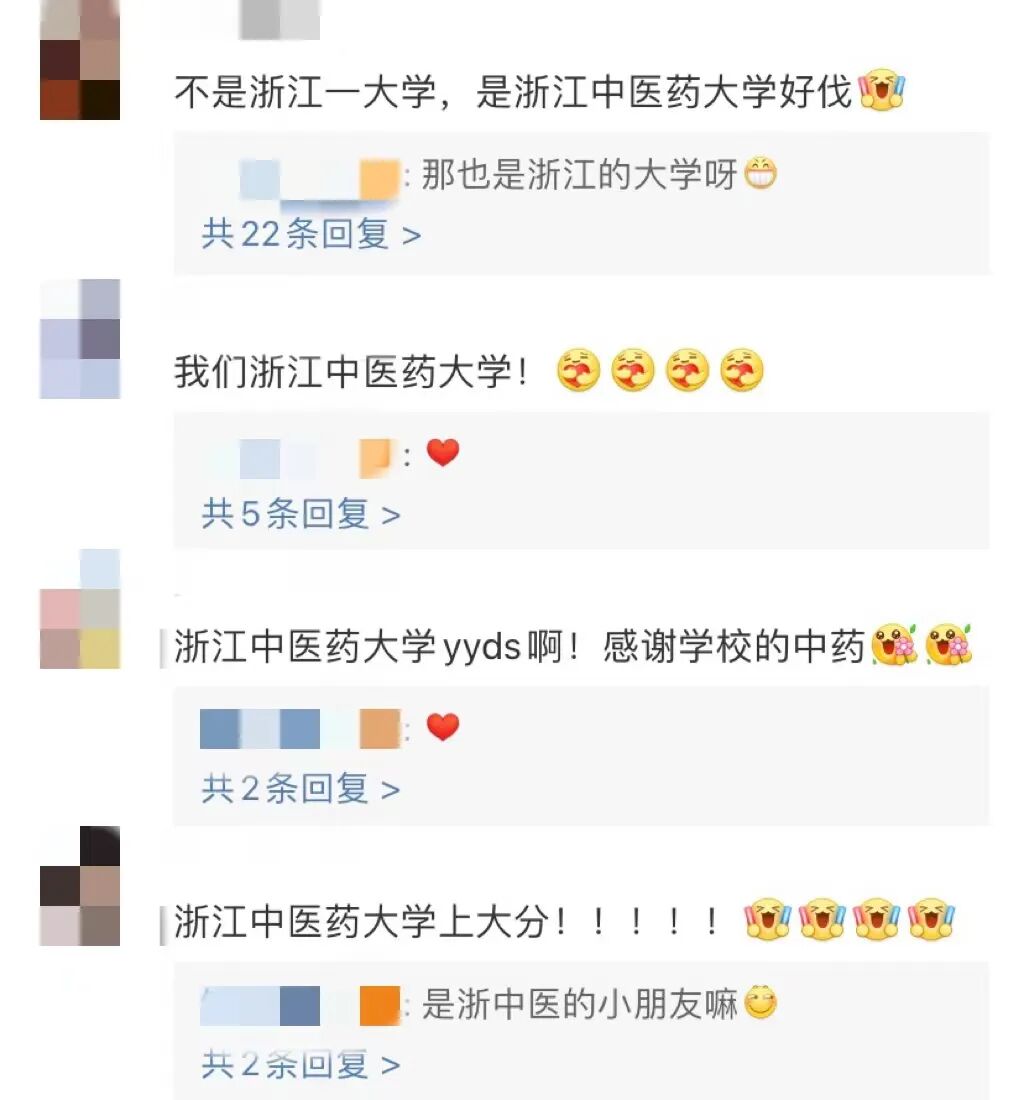Click the last hug-heart emoji in the second comment
The width and height of the screenshot is (1024, 1100).
coord(742,370)
